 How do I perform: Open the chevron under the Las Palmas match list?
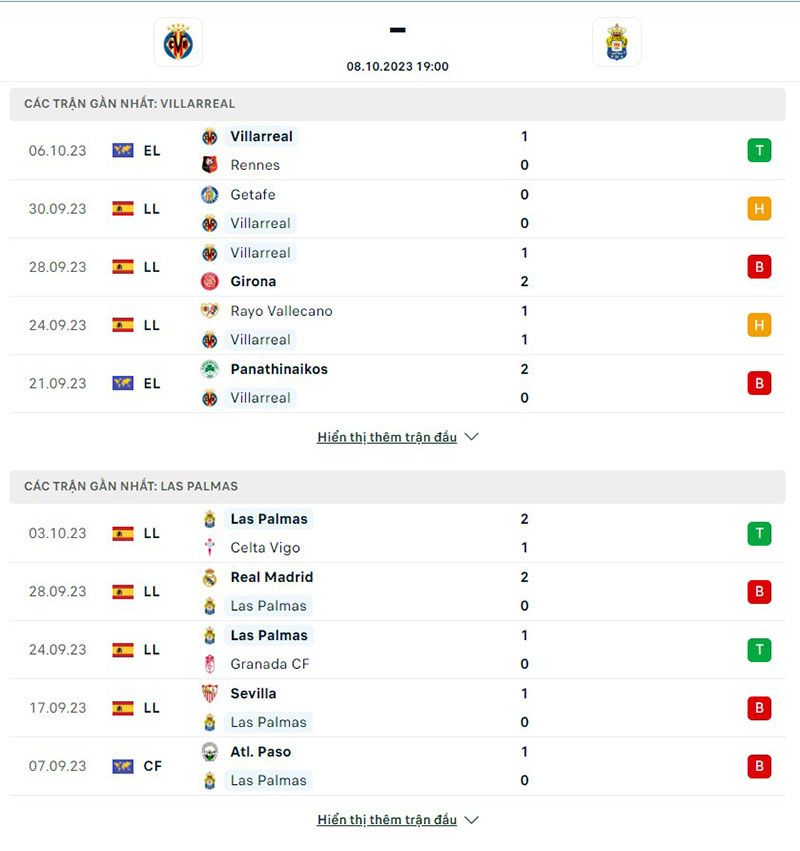pos(471,819)
